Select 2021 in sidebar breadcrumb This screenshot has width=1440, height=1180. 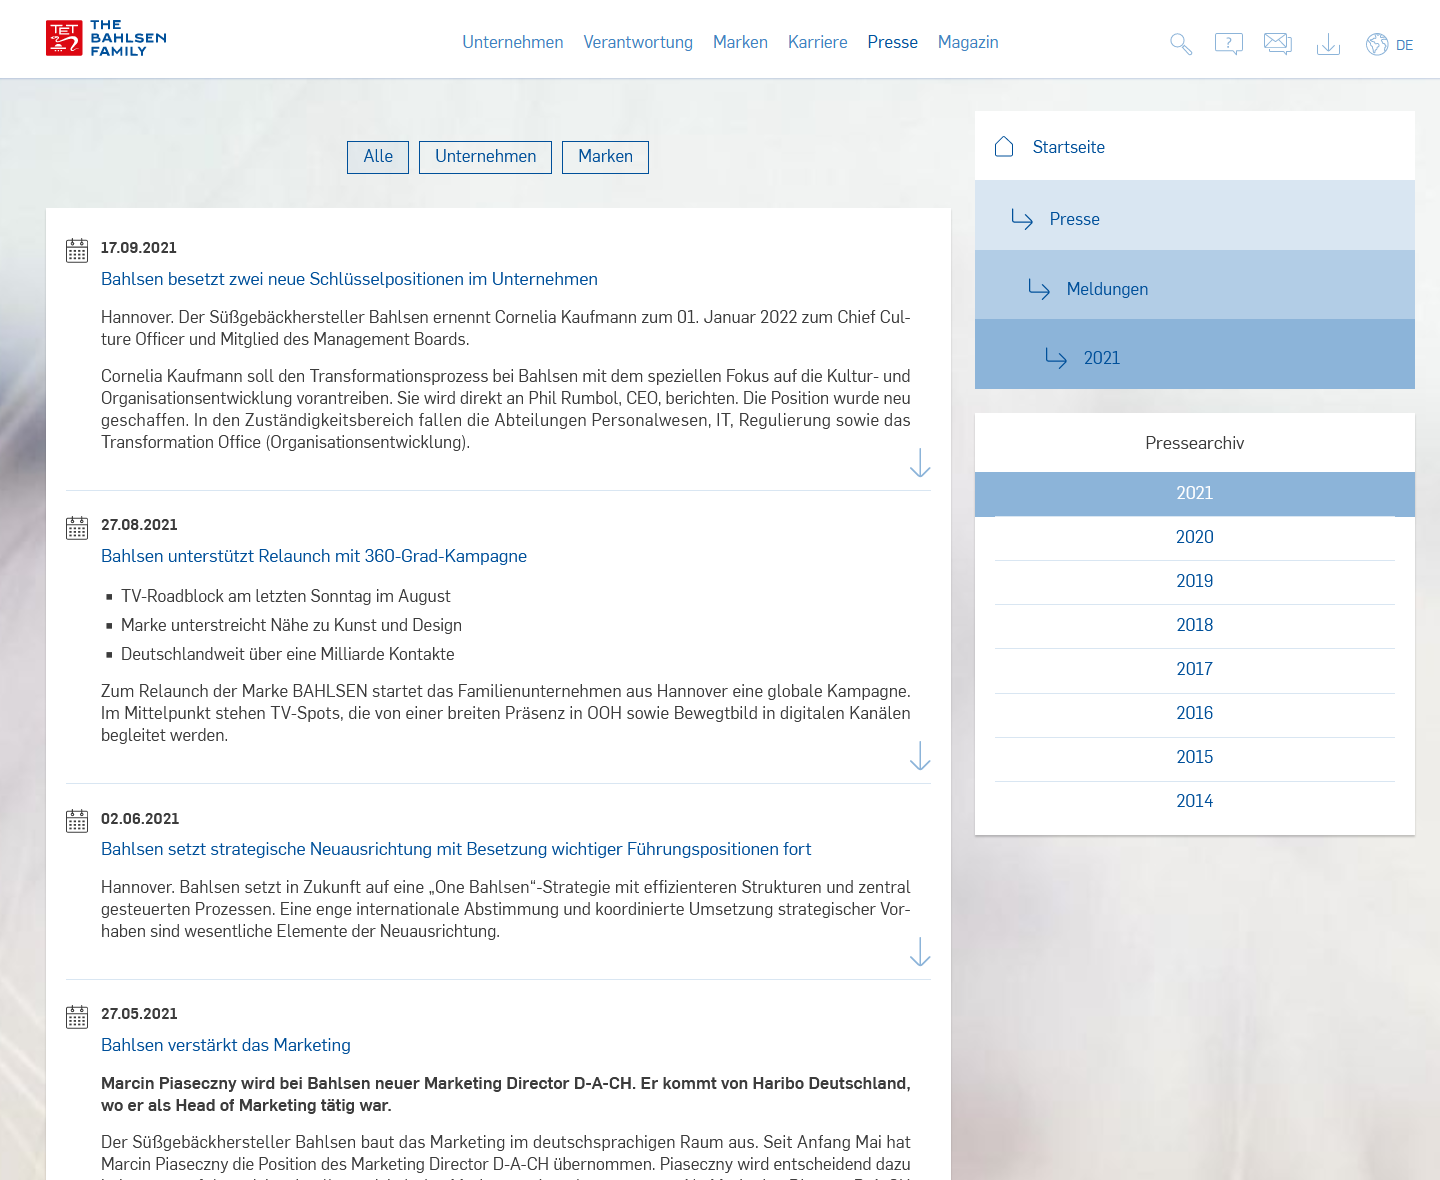[x=1195, y=354]
